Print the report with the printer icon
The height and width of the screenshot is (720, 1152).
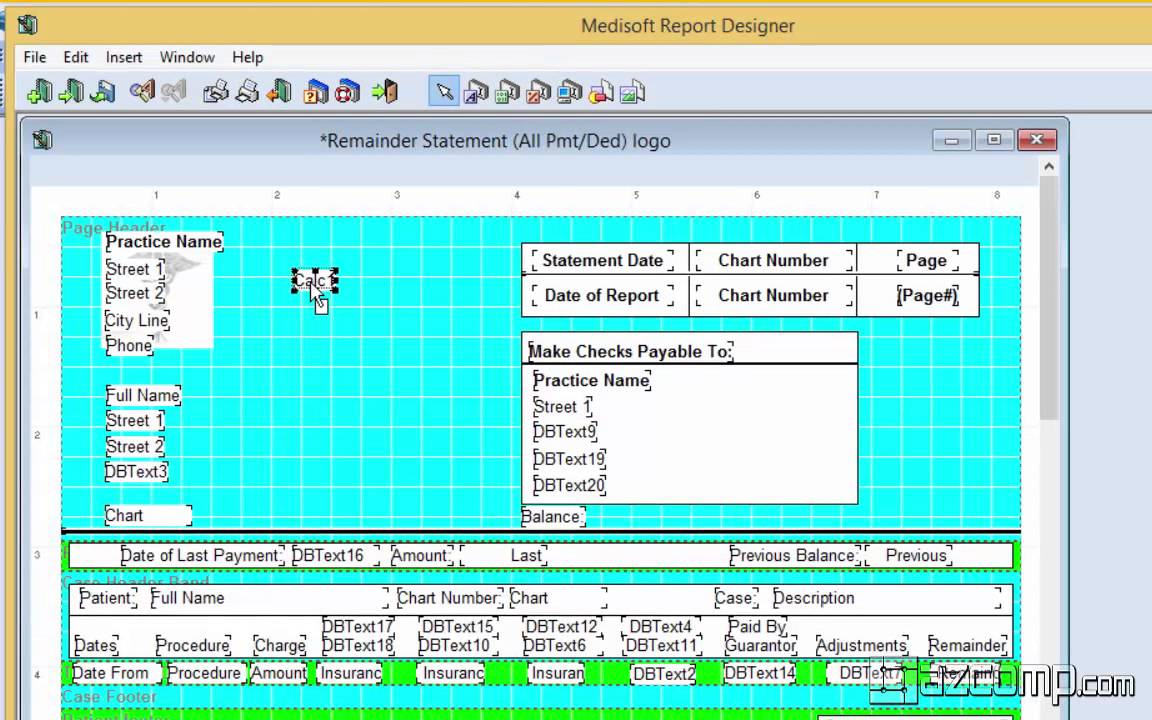pos(247,92)
